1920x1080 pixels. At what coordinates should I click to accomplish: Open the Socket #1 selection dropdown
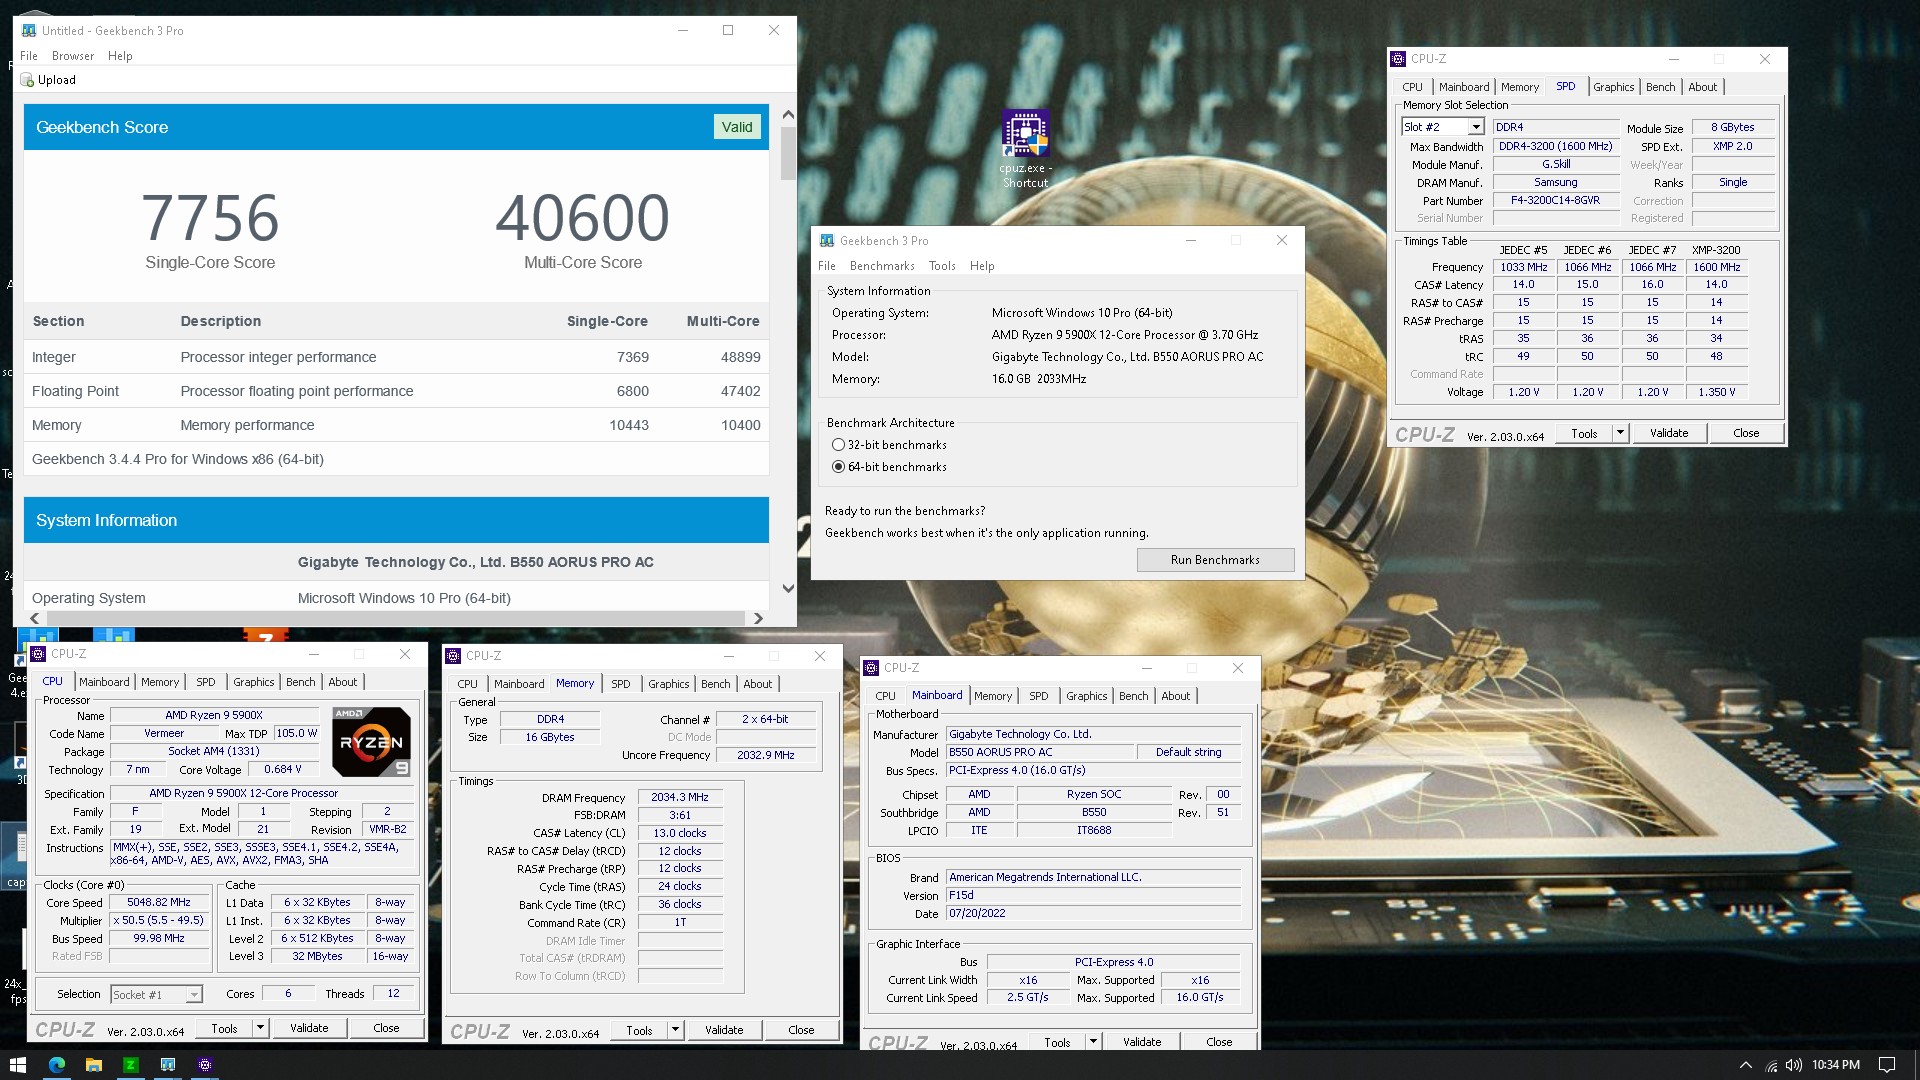coord(194,994)
